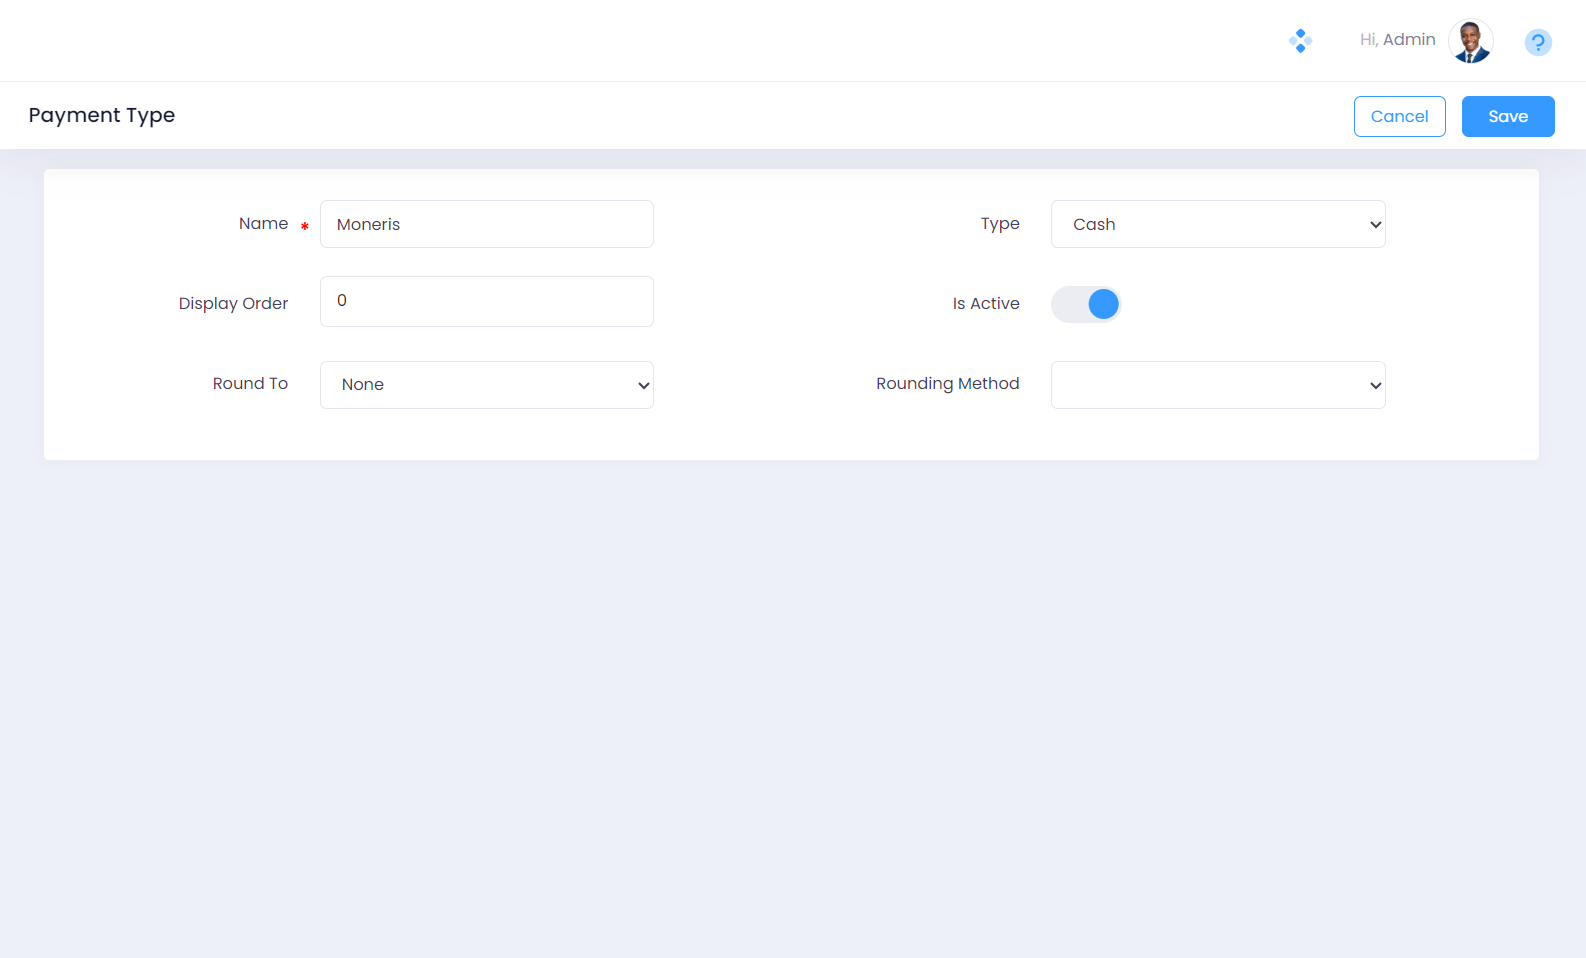Click the Name field label
The height and width of the screenshot is (958, 1586).
[263, 224]
